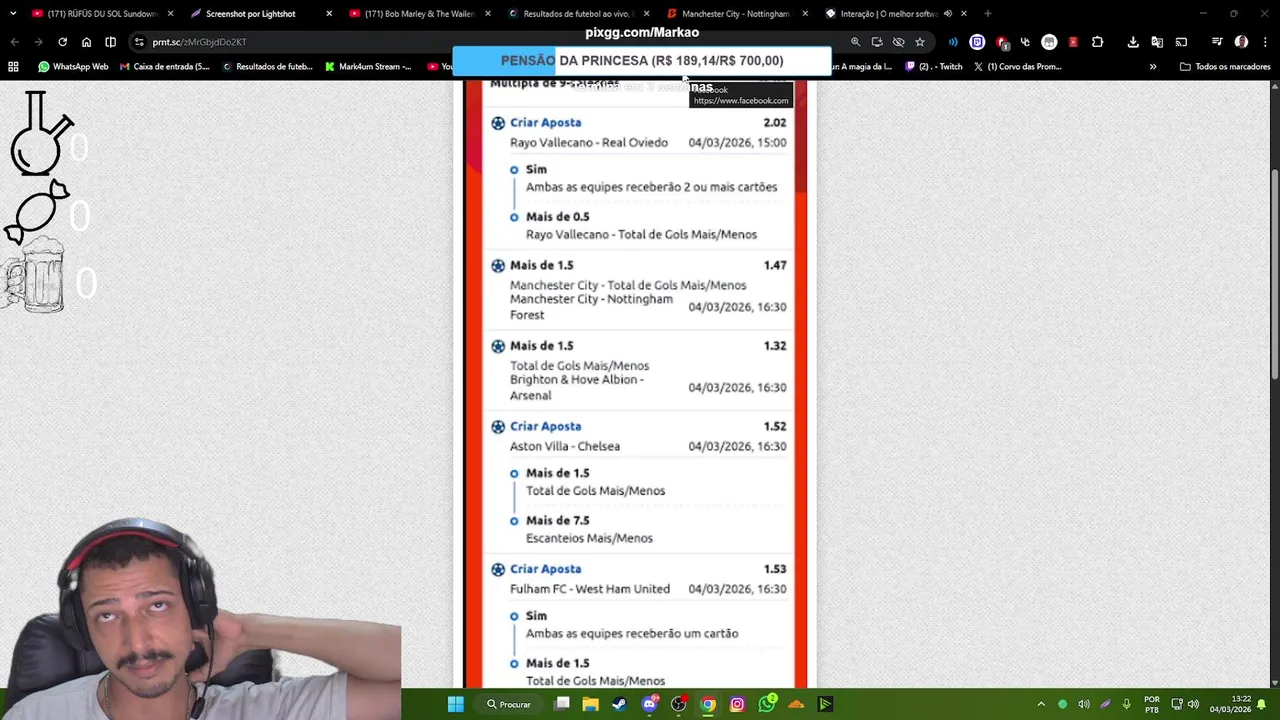Open the media controls icon

[1217, 42]
